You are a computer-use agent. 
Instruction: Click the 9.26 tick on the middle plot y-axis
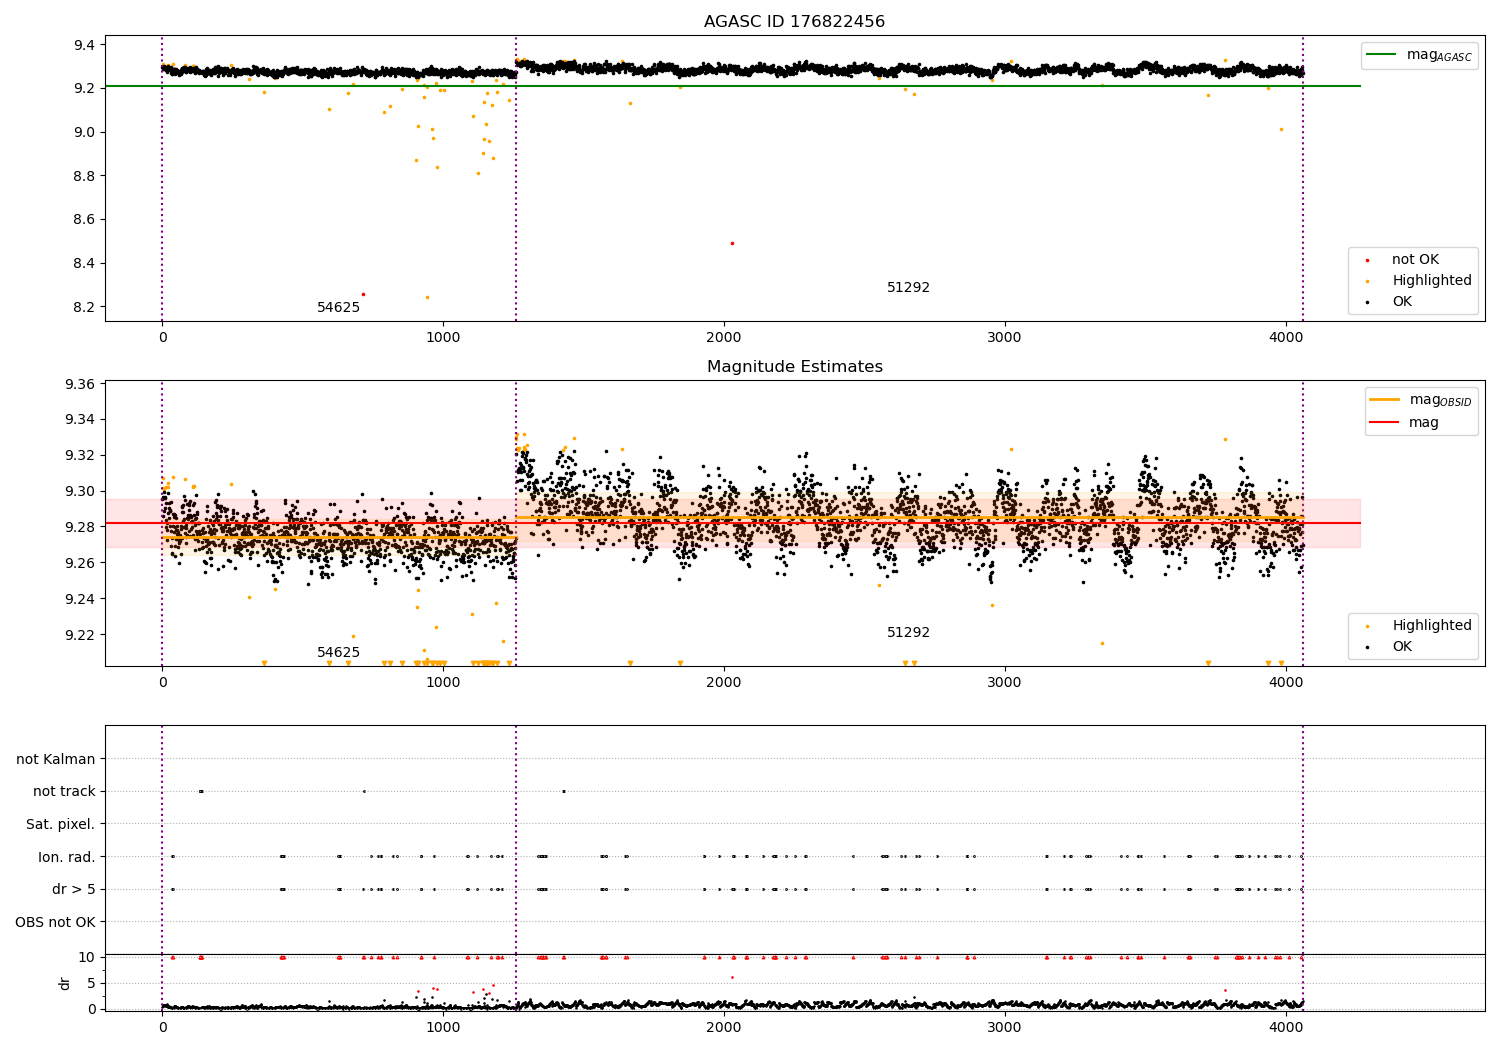click(80, 563)
